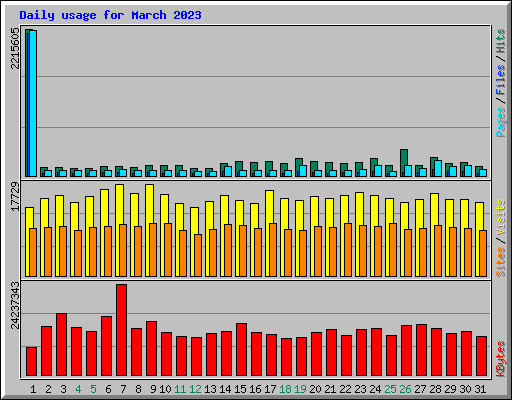Click the 'Visits' legend label
This screenshot has height=400, width=512.
coord(501,217)
